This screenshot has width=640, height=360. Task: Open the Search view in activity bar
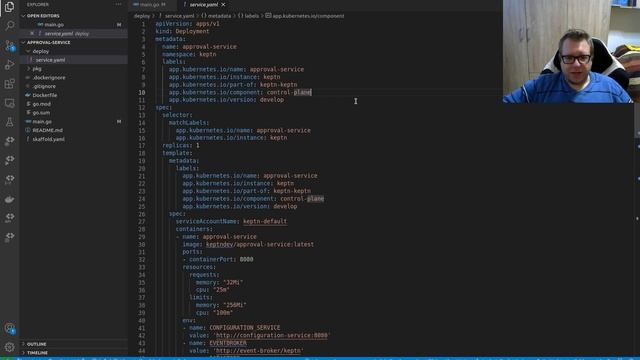point(9,26)
